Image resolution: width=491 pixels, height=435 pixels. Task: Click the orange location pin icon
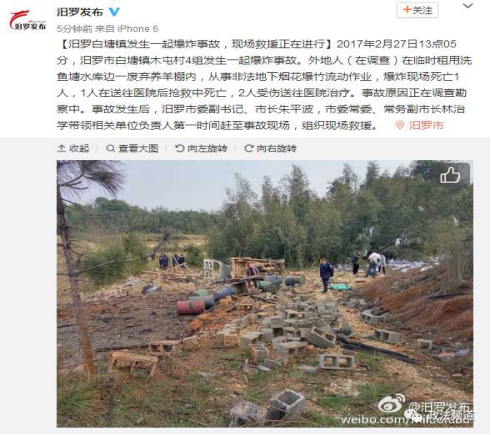pyautogui.click(x=400, y=125)
